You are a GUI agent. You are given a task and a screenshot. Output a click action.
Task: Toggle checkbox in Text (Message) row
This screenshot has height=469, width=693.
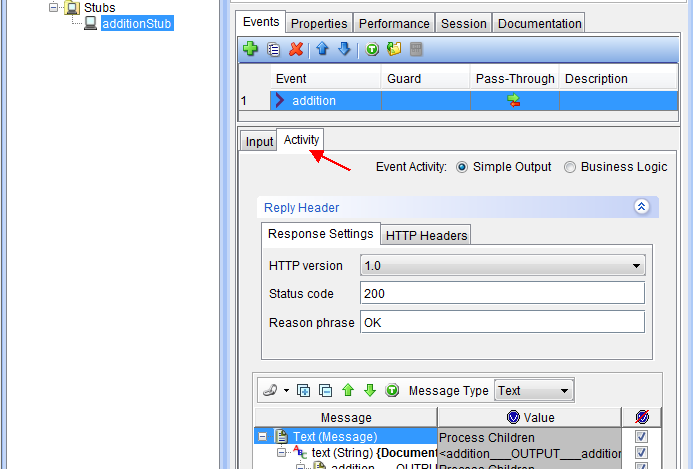point(641,437)
